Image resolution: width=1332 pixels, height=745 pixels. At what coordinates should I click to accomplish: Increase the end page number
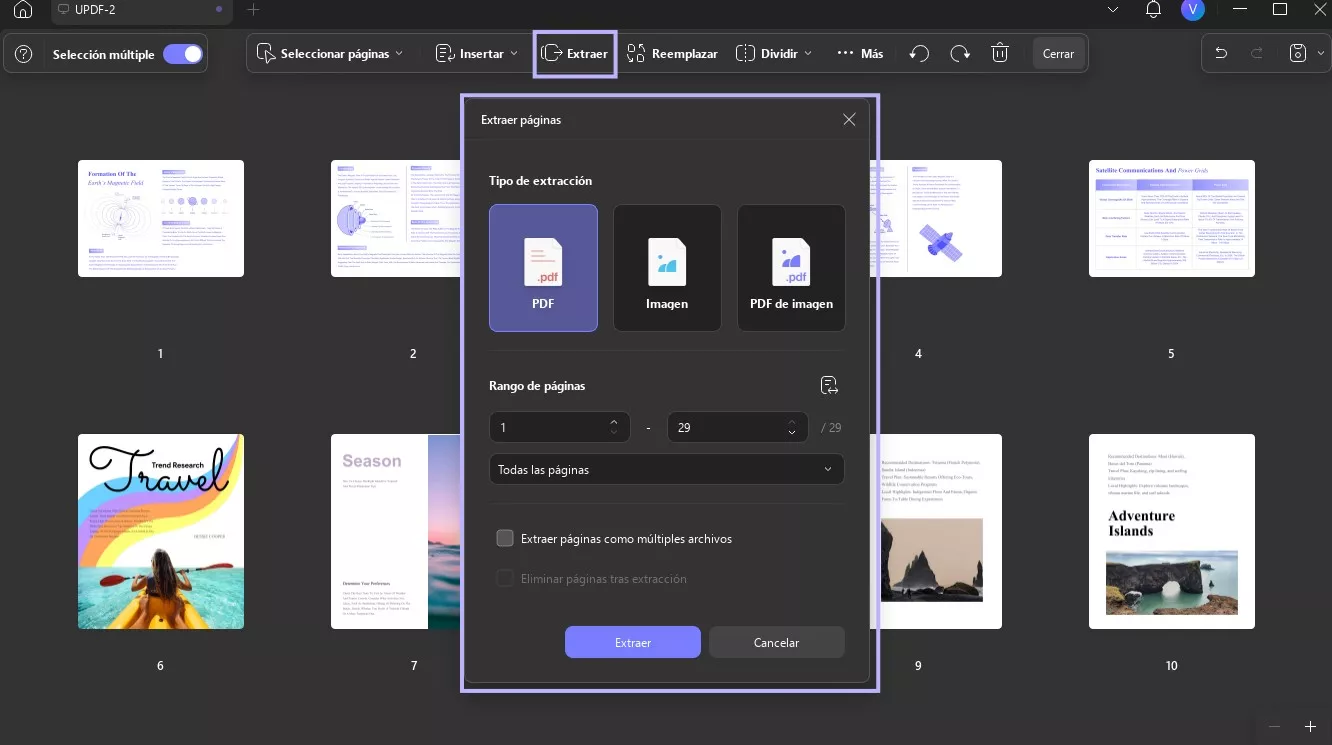[792, 421]
